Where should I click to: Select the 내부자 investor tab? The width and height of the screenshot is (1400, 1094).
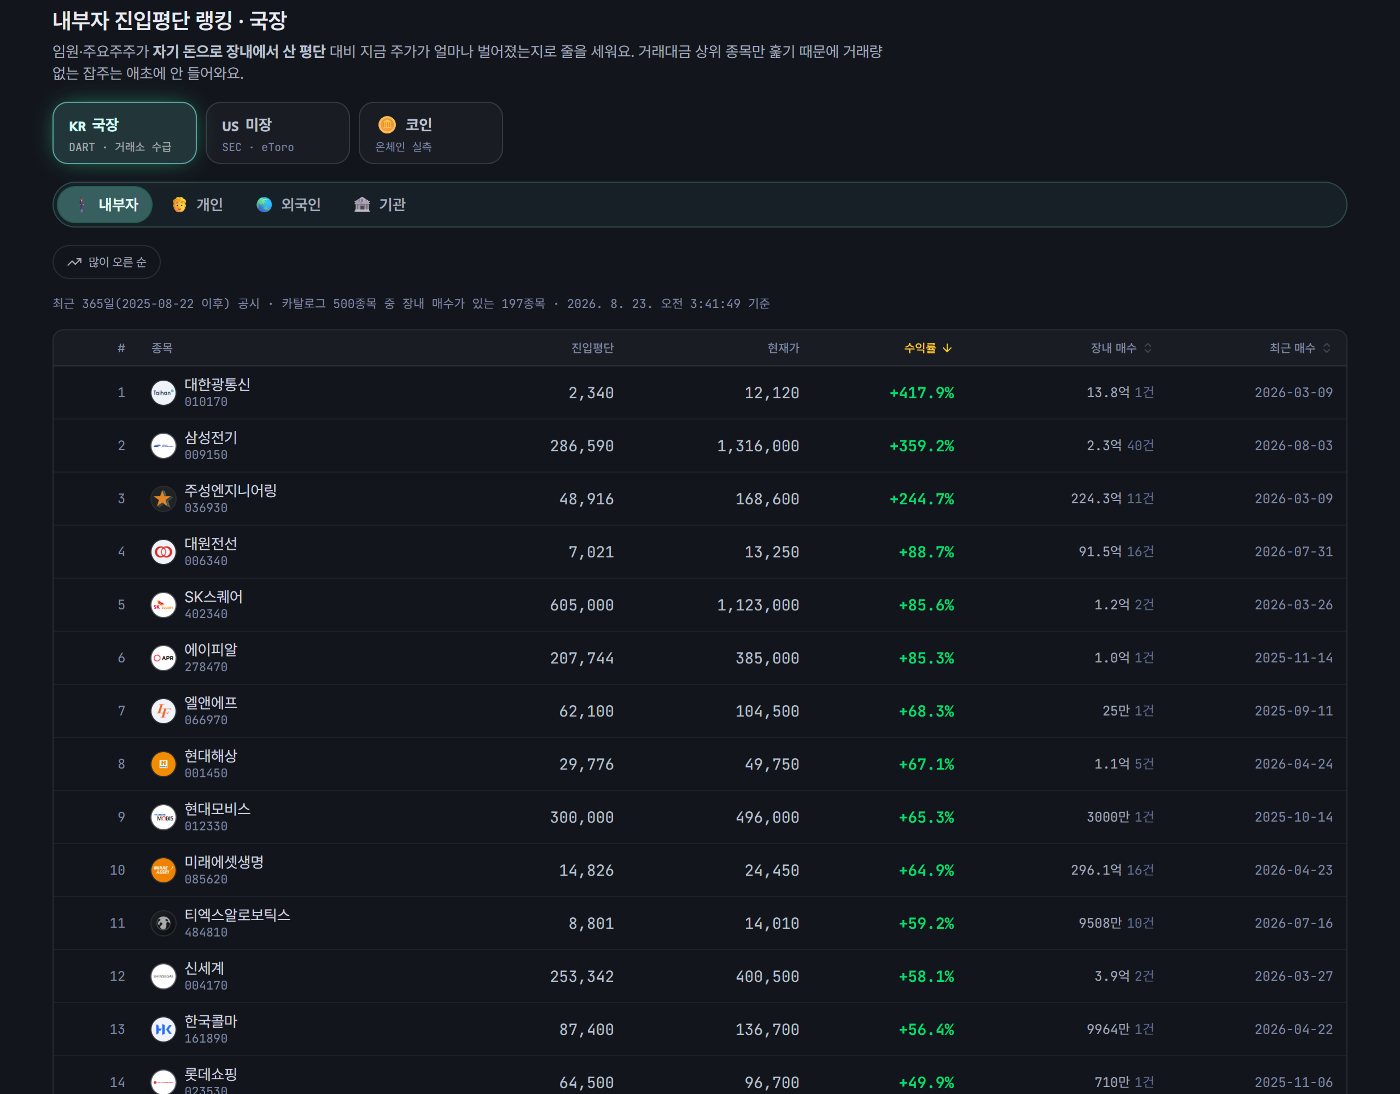tap(105, 205)
